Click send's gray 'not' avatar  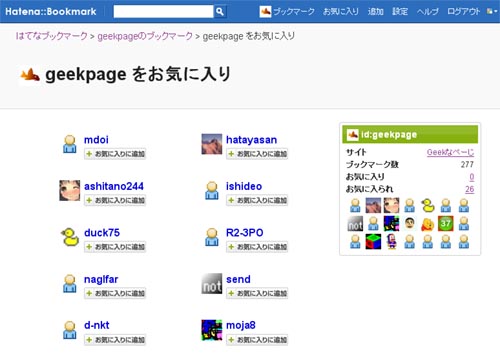(212, 283)
